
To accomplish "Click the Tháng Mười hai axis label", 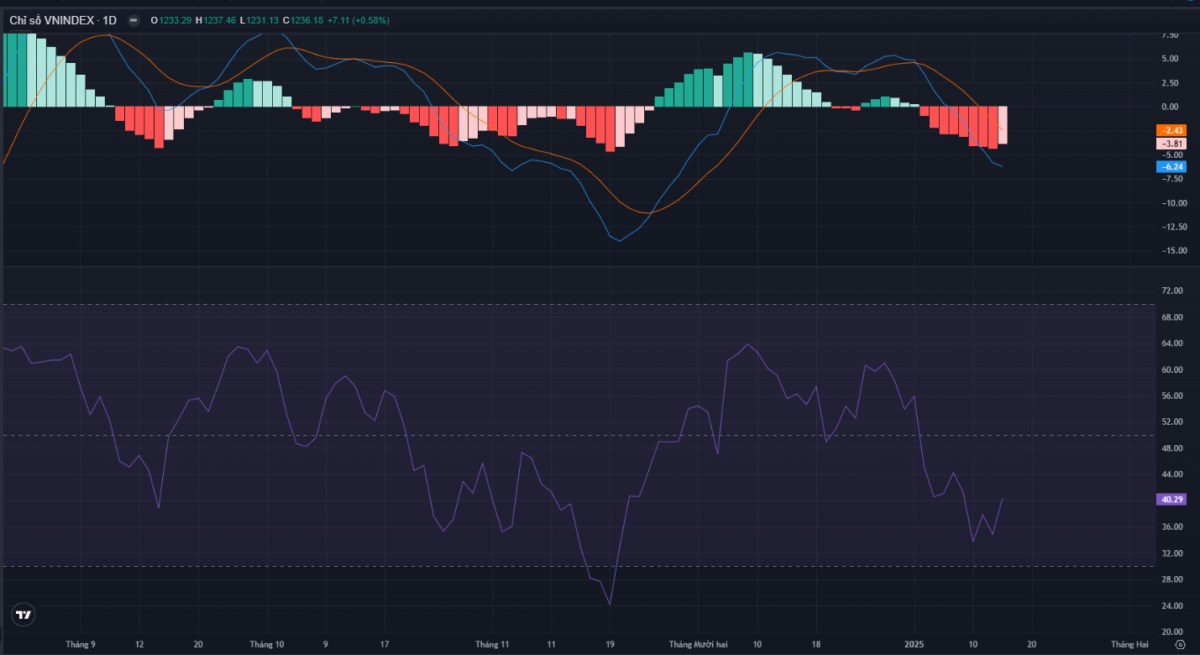I will pos(698,645).
